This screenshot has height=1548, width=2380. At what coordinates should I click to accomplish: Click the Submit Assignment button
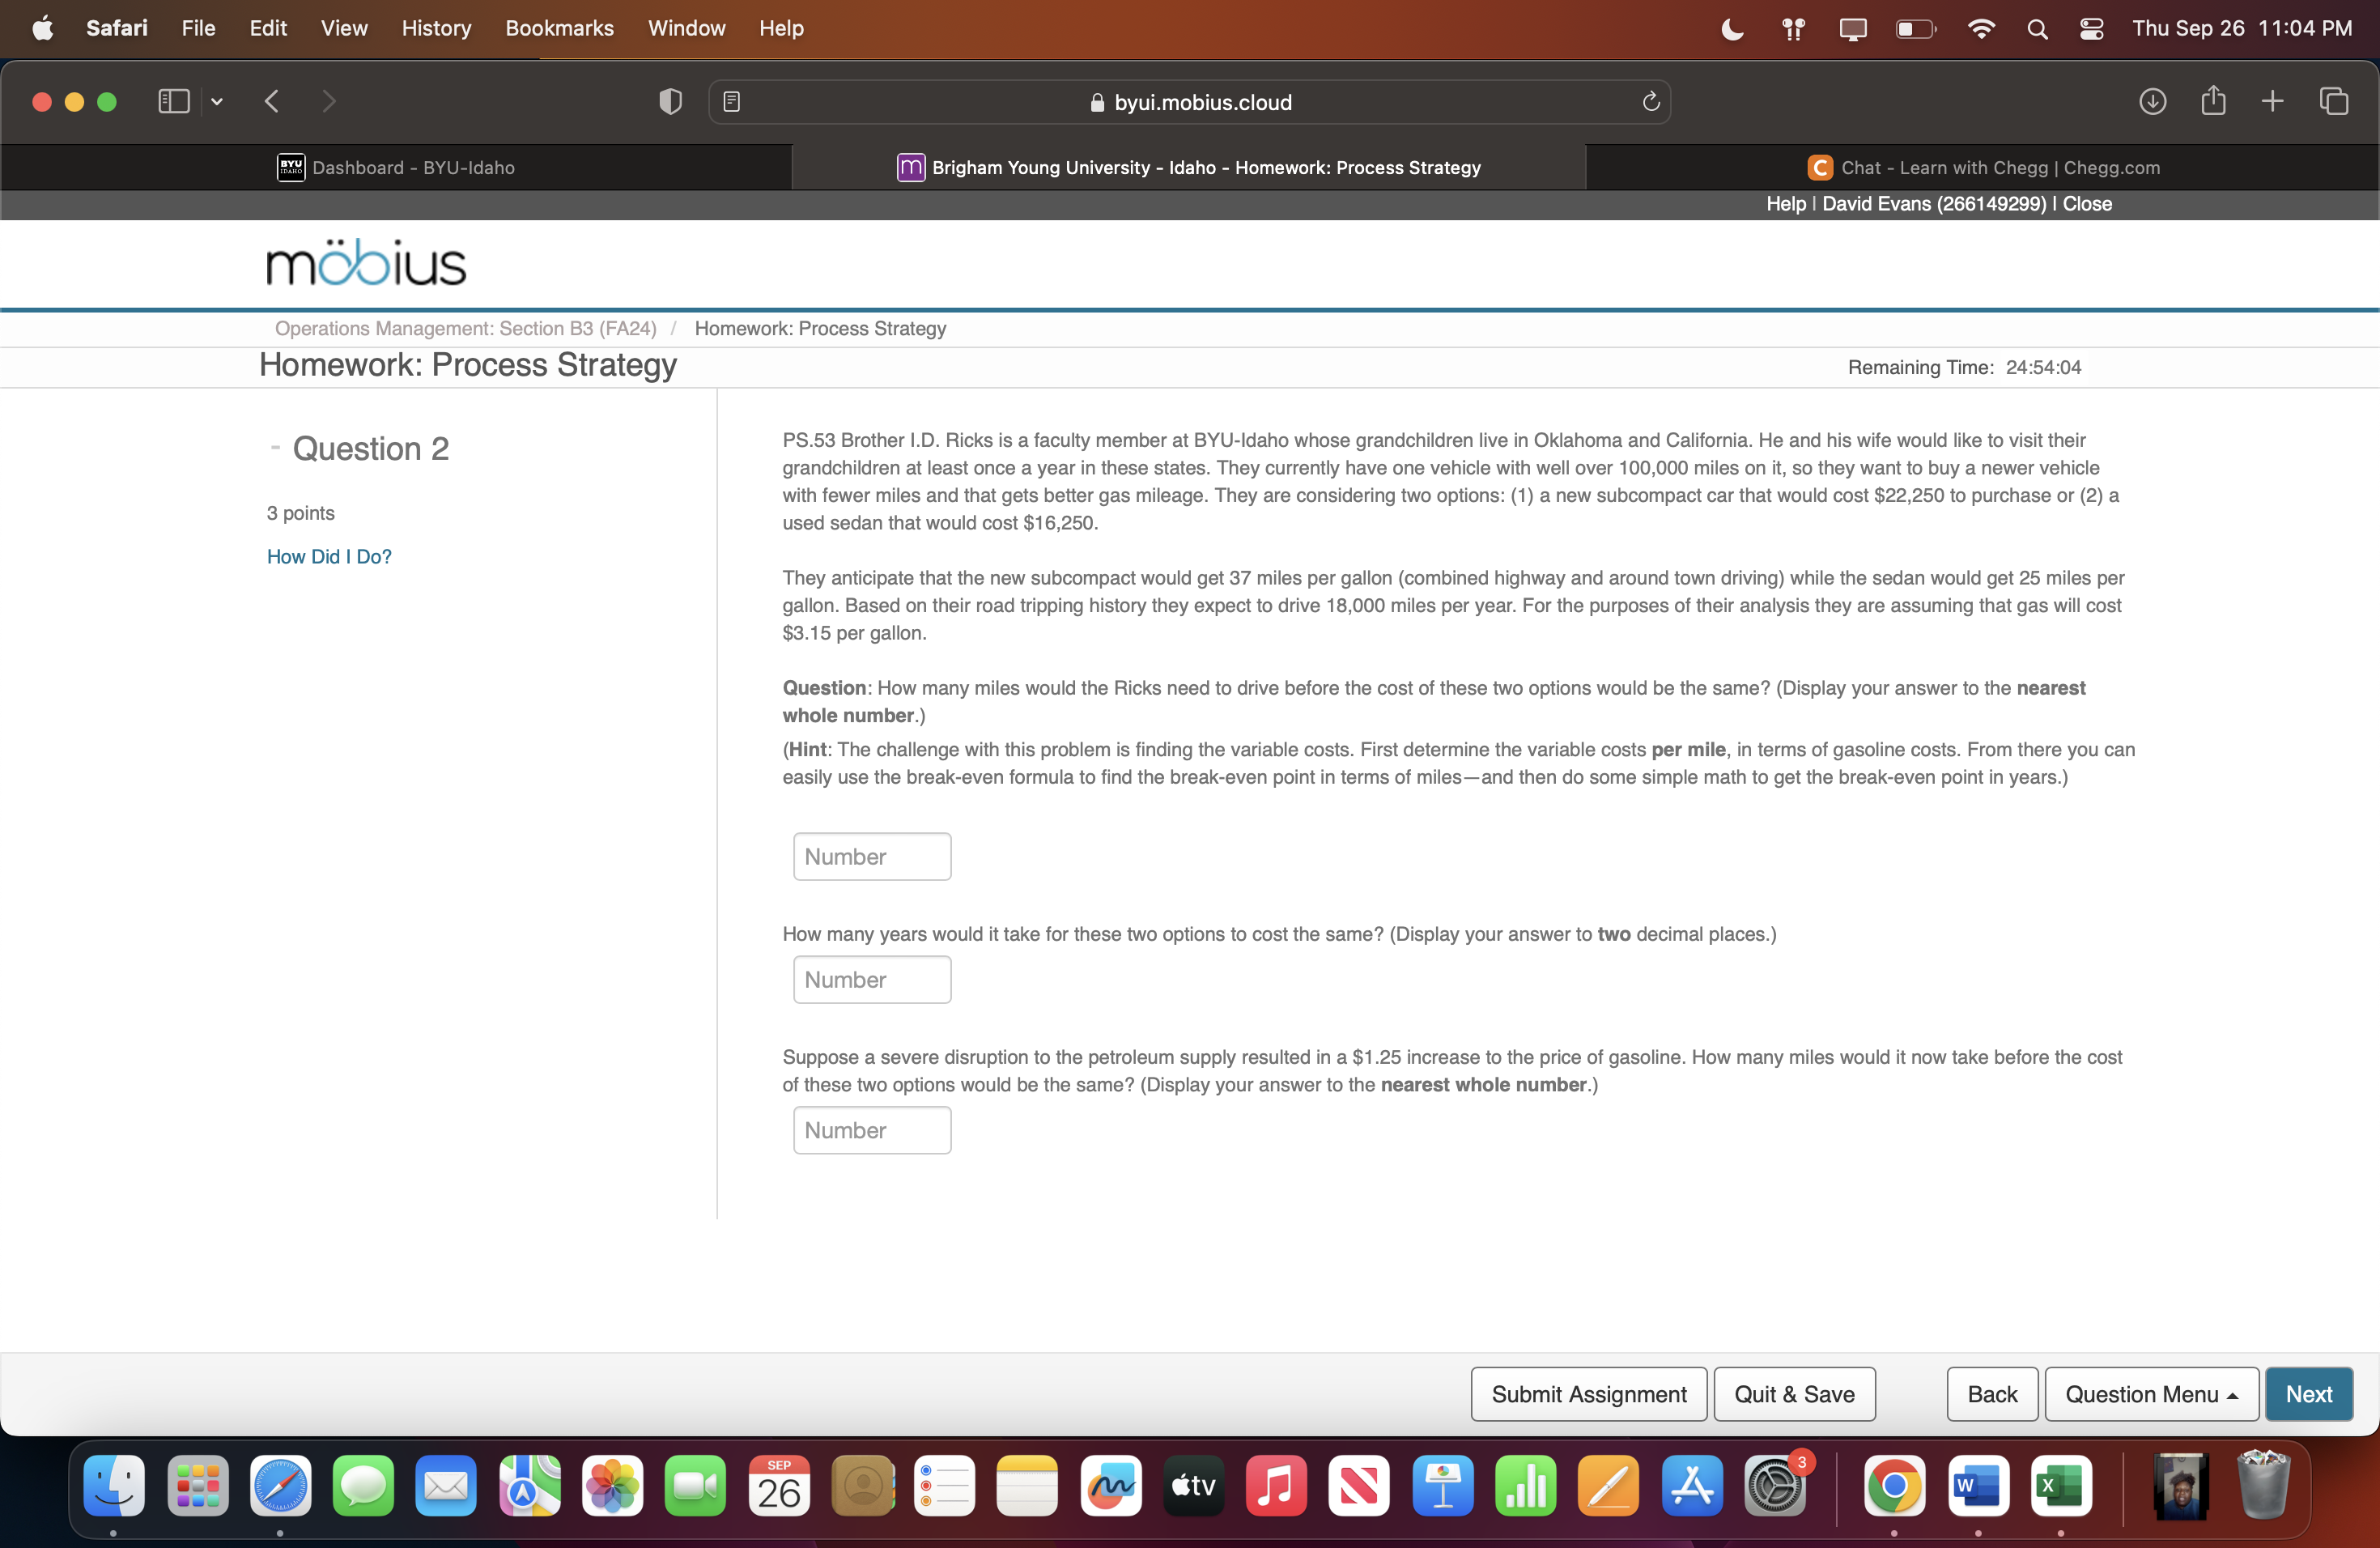click(x=1588, y=1394)
